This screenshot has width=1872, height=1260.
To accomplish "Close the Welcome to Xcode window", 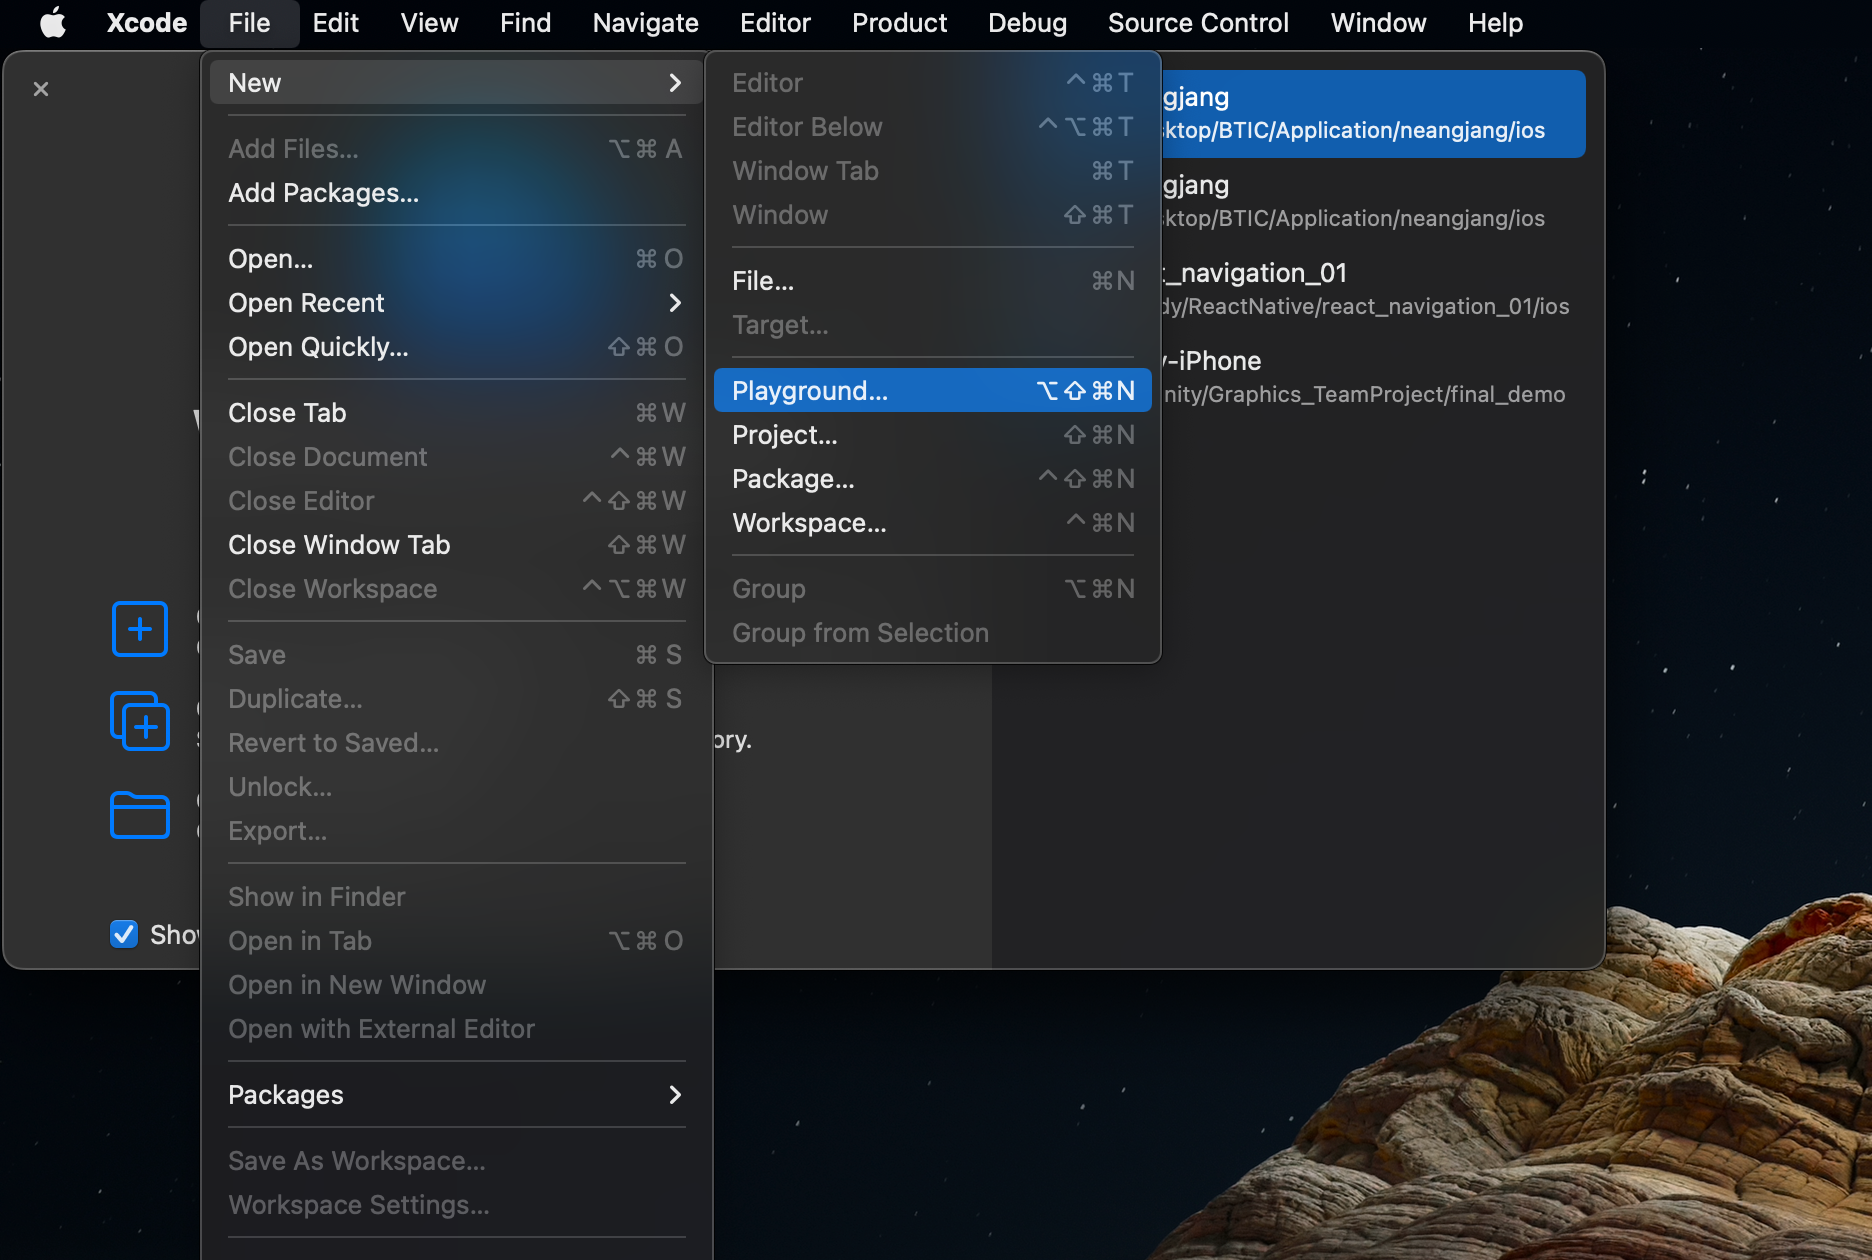I will (x=41, y=89).
